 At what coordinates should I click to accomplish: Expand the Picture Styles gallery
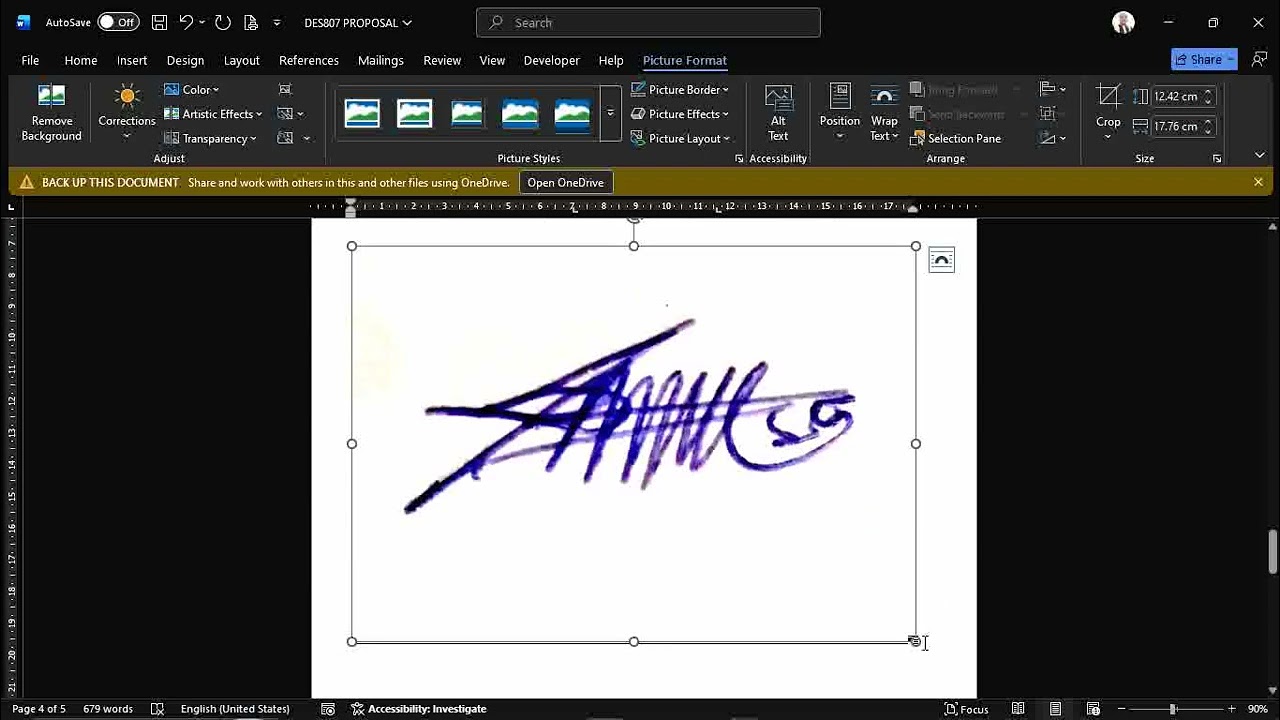pos(610,114)
